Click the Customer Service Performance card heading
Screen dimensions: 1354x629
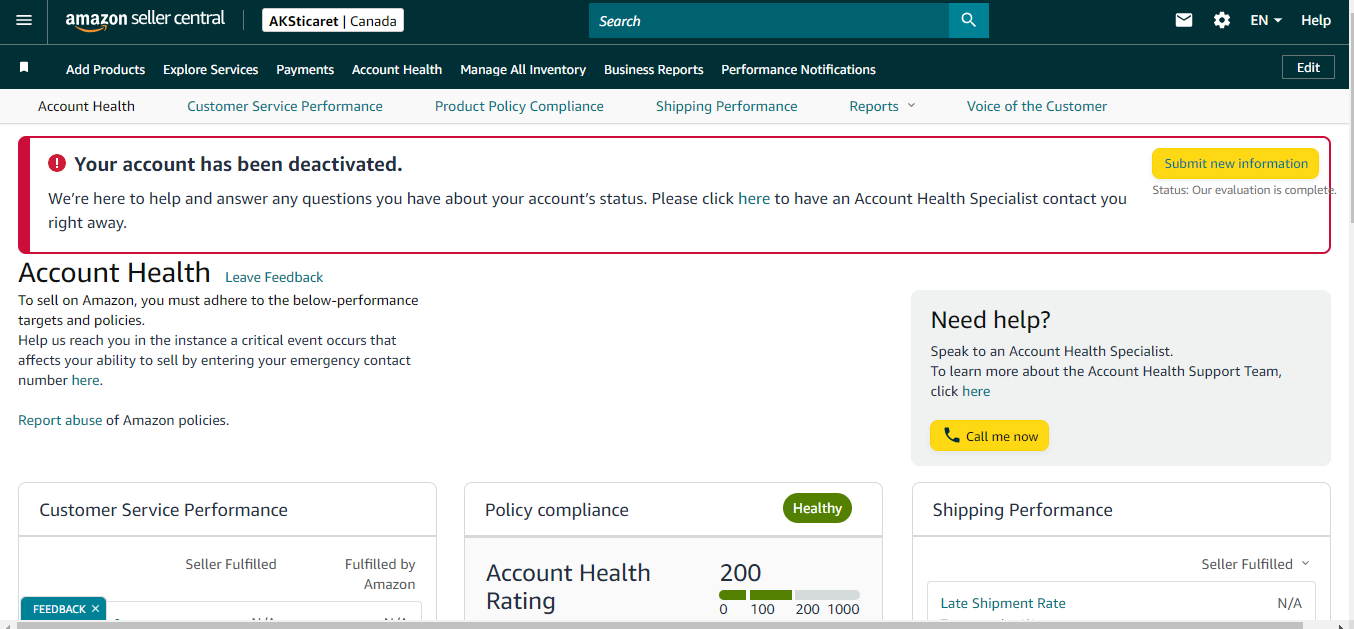pyautogui.click(x=163, y=510)
